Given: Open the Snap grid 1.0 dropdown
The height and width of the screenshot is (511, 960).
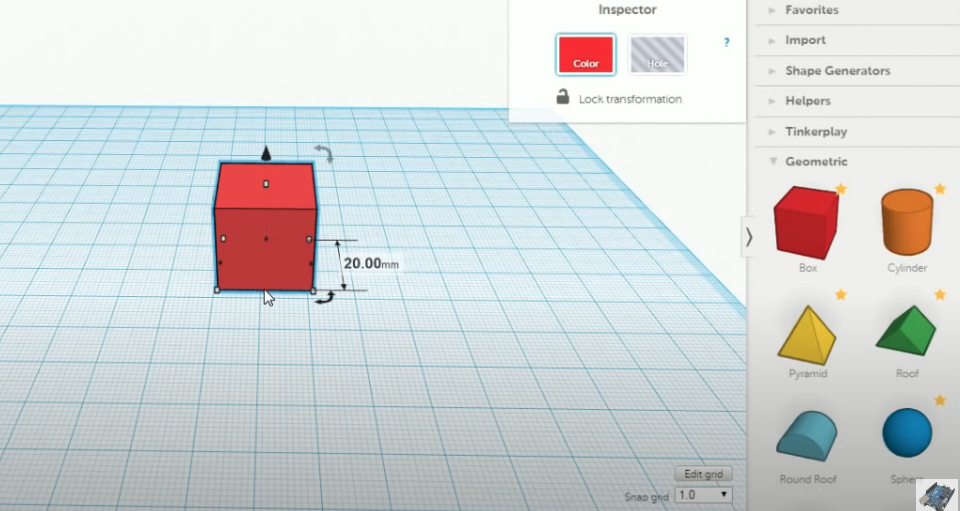Looking at the screenshot, I should coord(703,494).
